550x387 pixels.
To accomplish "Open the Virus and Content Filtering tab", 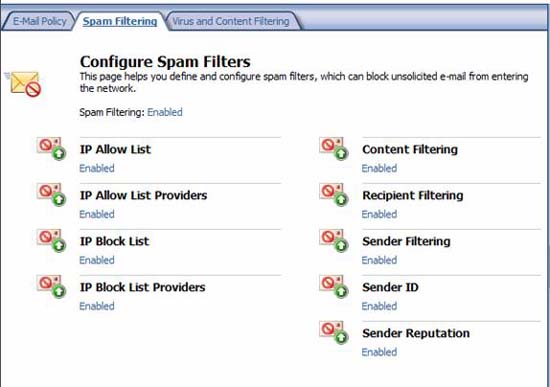I will 231,21.
